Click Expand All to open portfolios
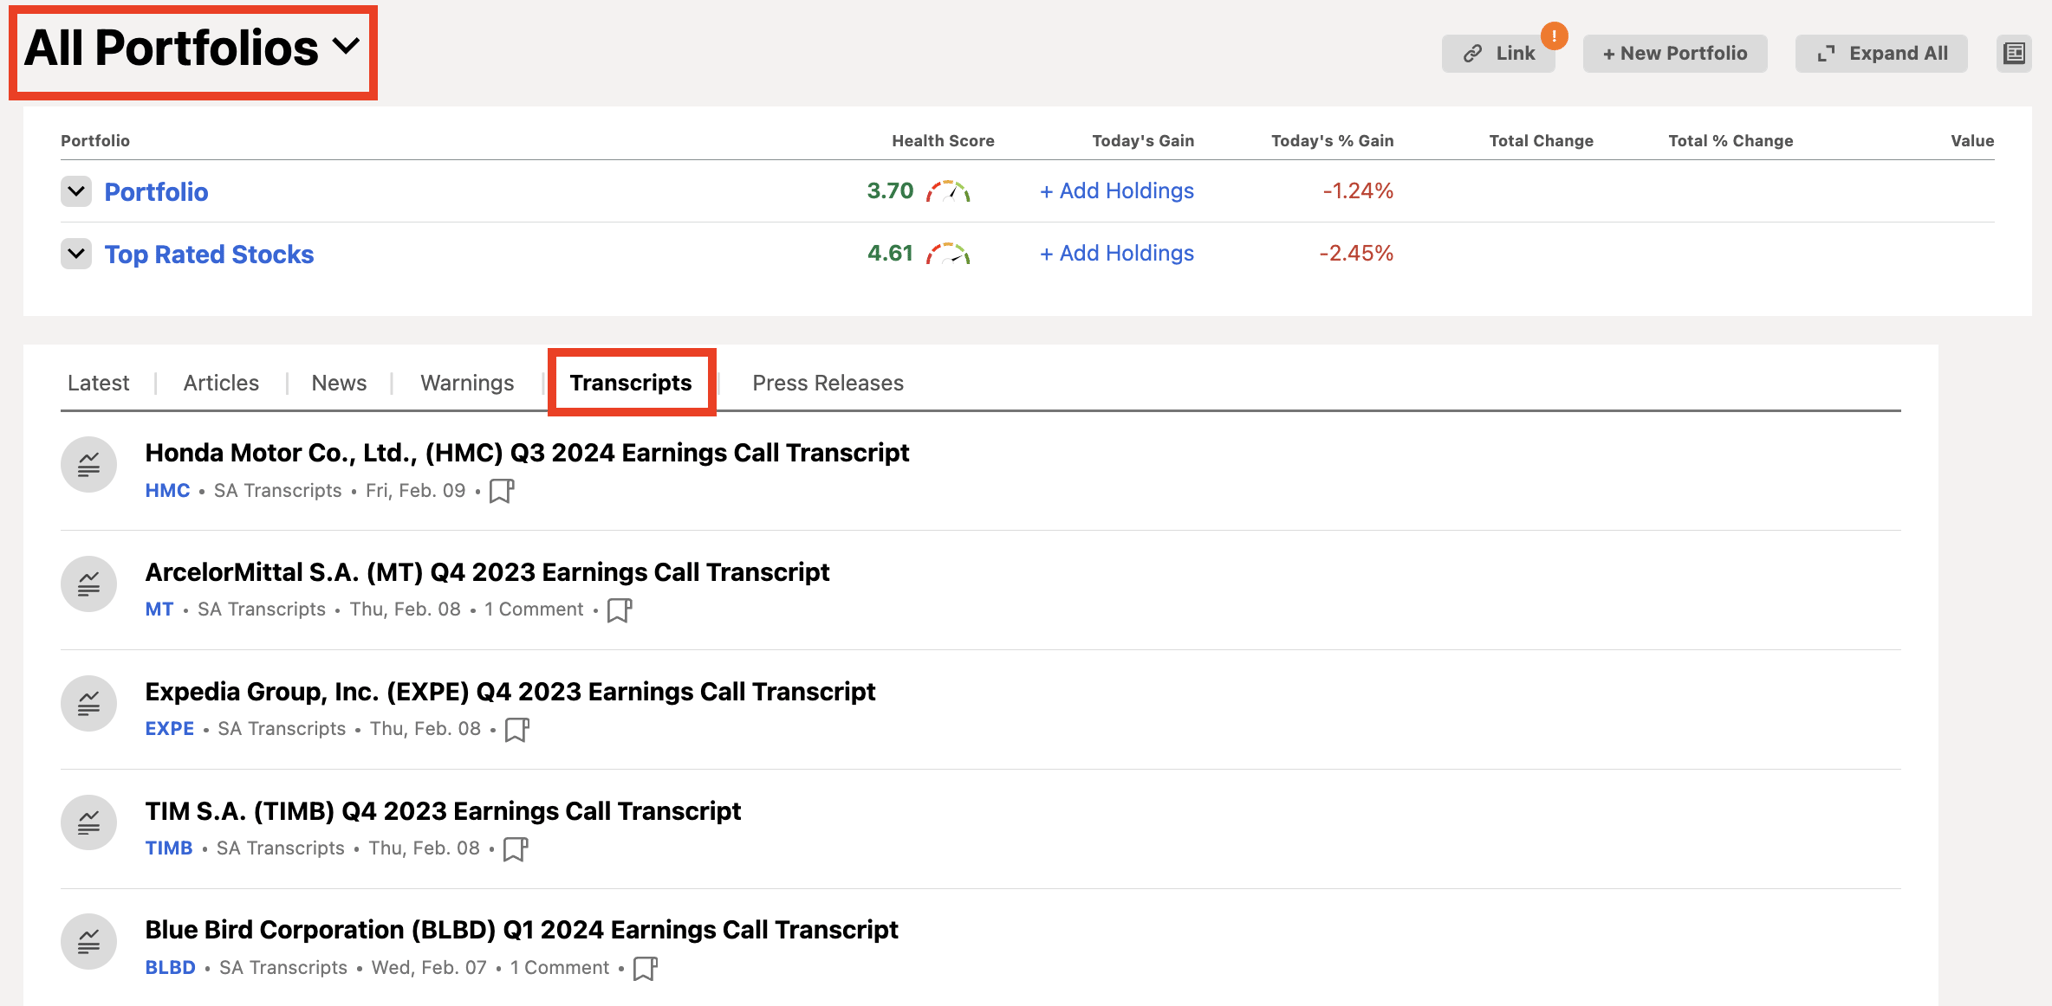 (x=1881, y=53)
